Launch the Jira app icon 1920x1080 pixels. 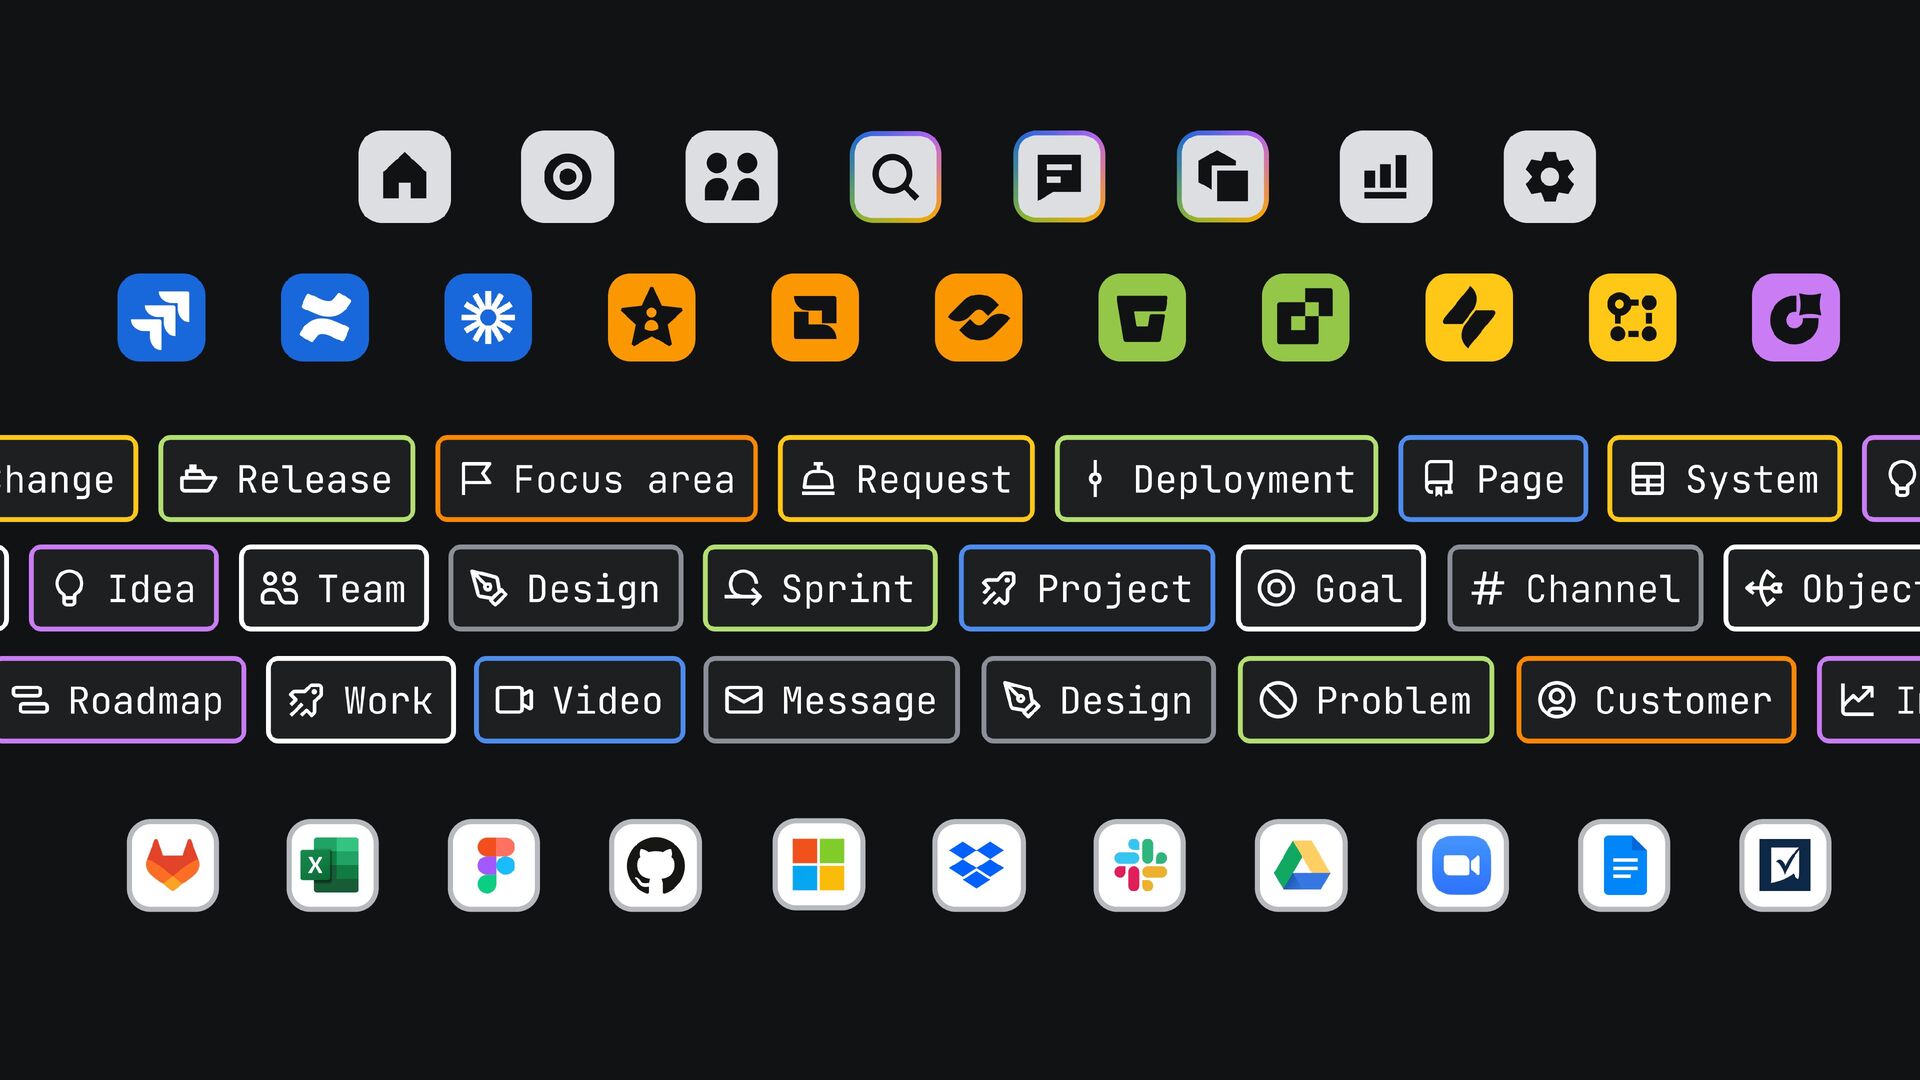click(x=161, y=318)
